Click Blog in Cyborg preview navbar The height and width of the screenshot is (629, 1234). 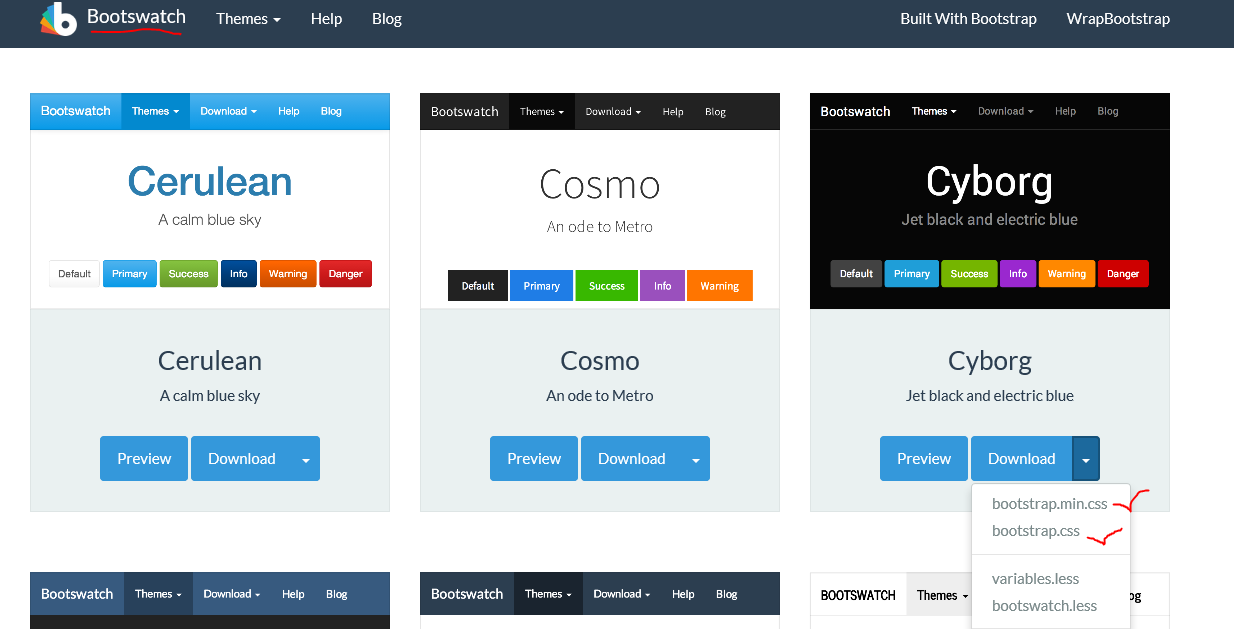[x=1108, y=111]
